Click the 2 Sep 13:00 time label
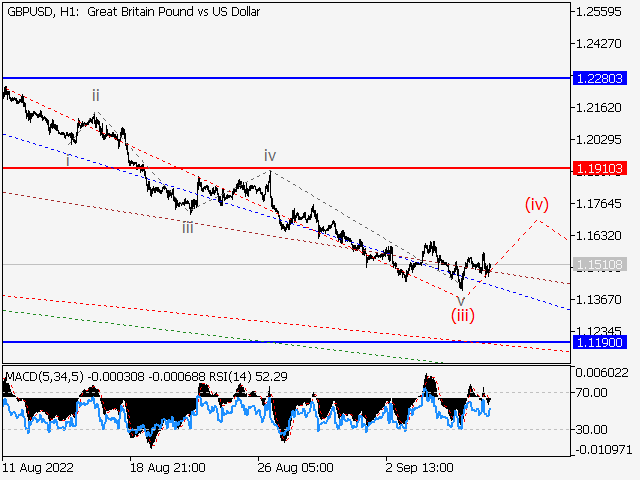Viewport: 640px width, 480px height. click(x=420, y=467)
